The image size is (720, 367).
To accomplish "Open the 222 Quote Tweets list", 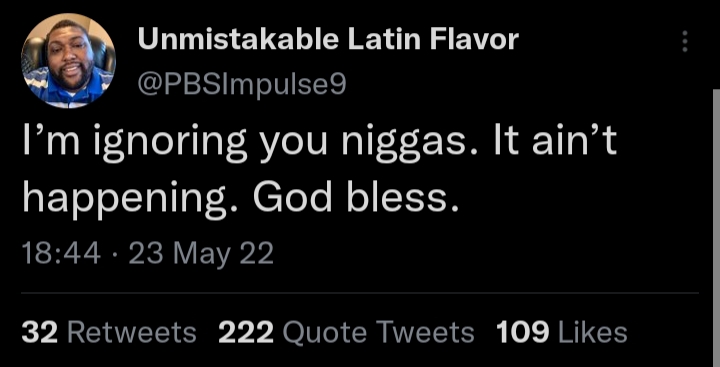I will pyautogui.click(x=346, y=333).
